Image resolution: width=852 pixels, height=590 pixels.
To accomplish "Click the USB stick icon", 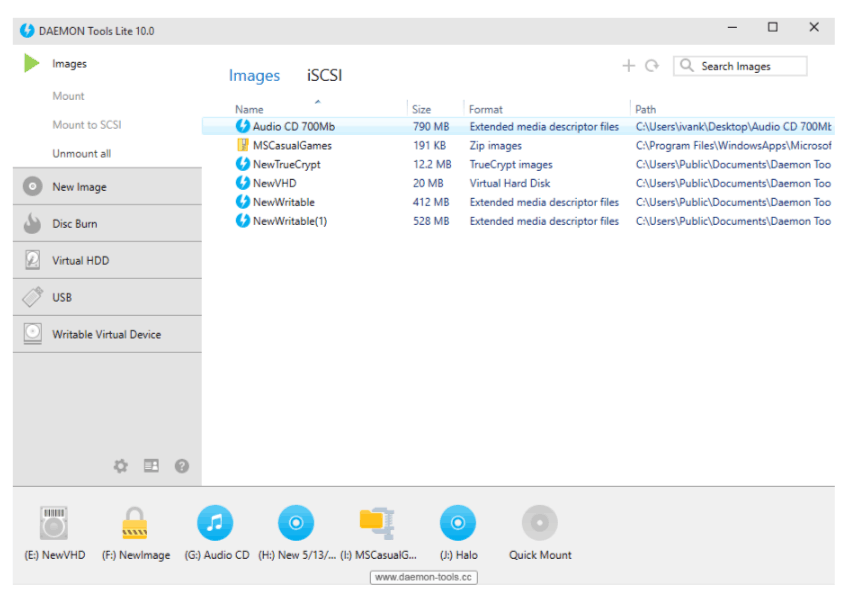I will (x=33, y=297).
